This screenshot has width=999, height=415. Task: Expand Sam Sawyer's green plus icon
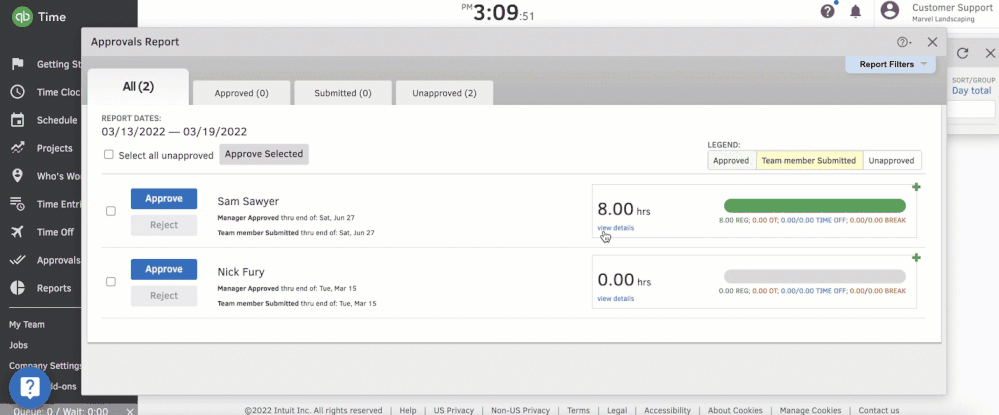point(916,187)
